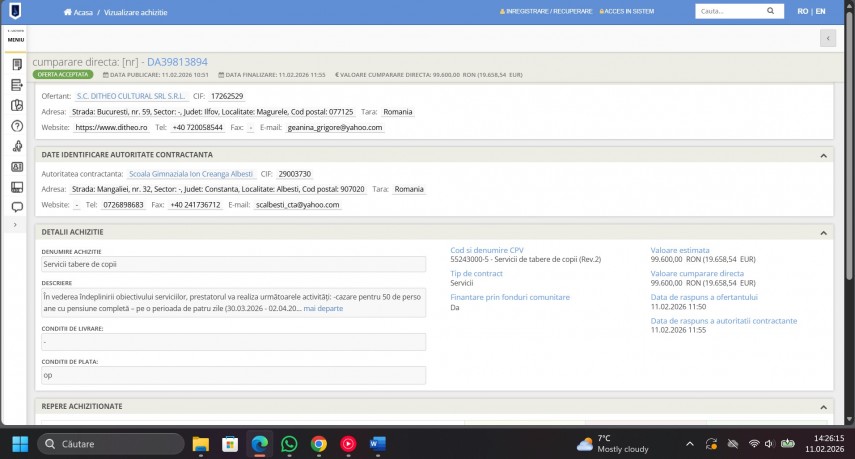
Task: Click 'mai departe' to expand description
Action: point(323,309)
